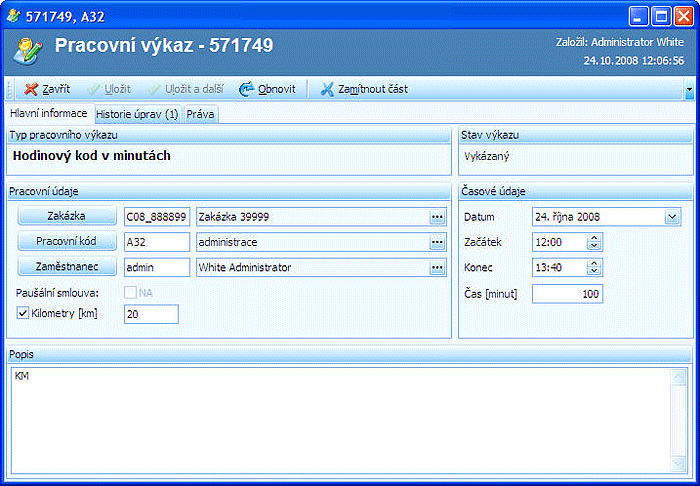
Task: Click the toolbar overflow arrow at right
Action: [x=689, y=90]
